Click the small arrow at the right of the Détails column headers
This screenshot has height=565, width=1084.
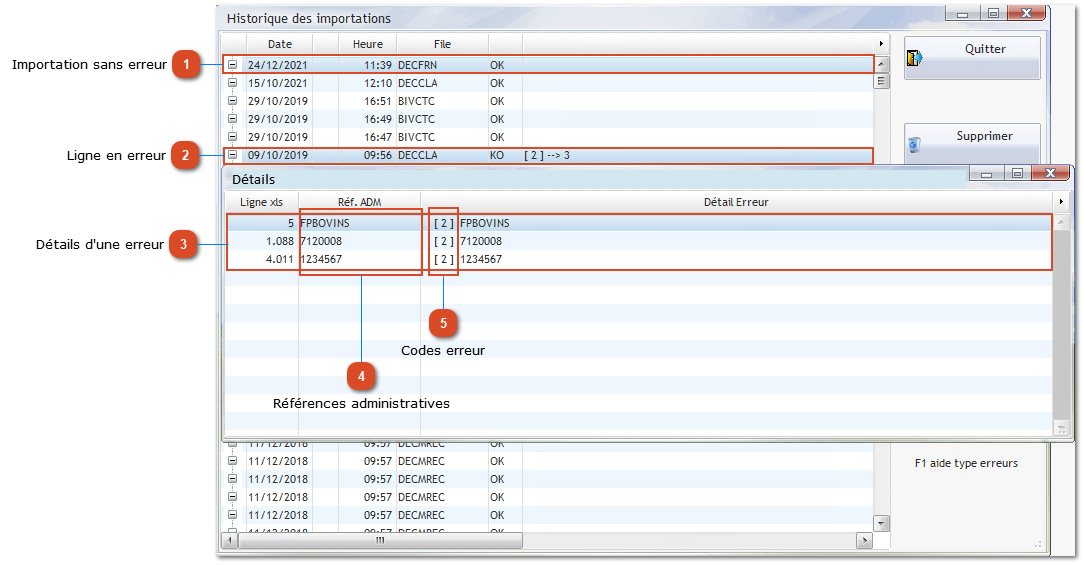coord(1062,202)
